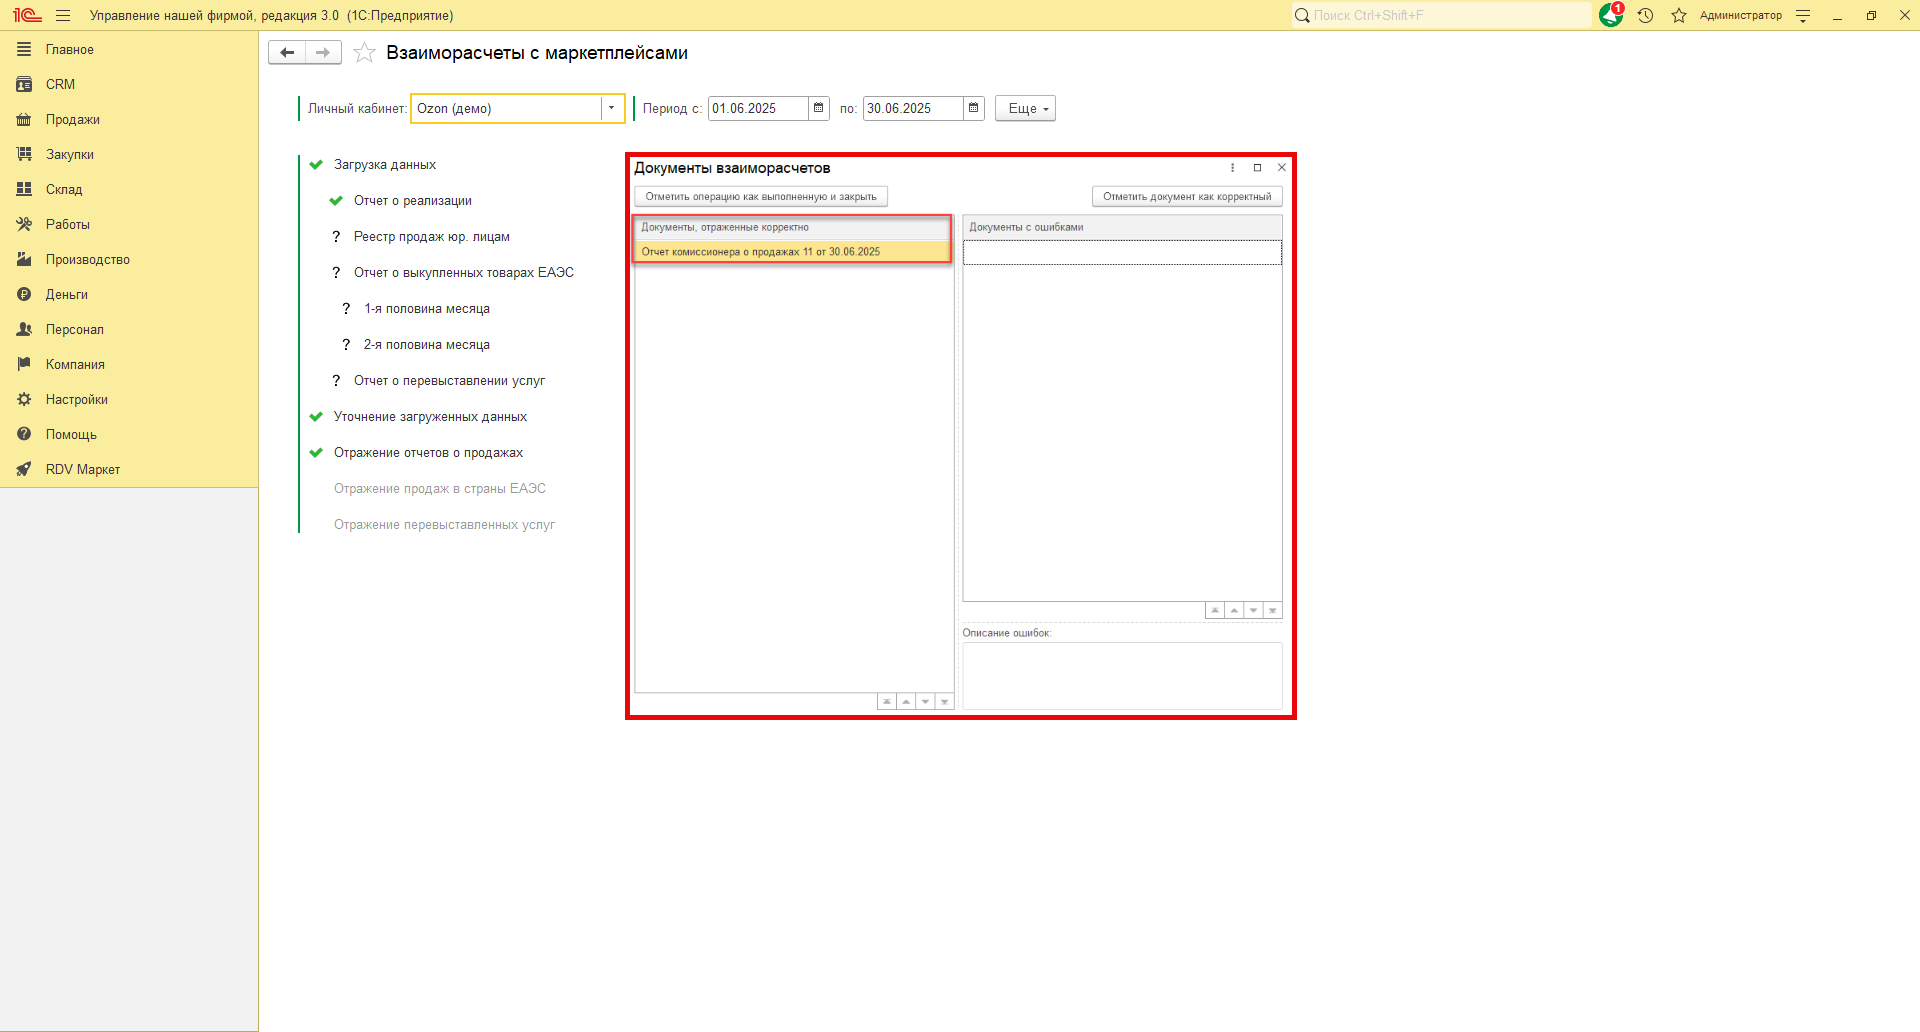Expand the Личный кабинет dropdown
This screenshot has width=1920, height=1032.
click(x=611, y=108)
